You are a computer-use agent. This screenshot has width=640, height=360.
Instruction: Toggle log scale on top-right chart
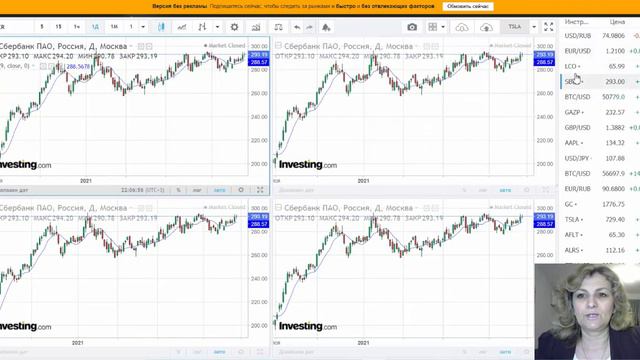(483, 190)
